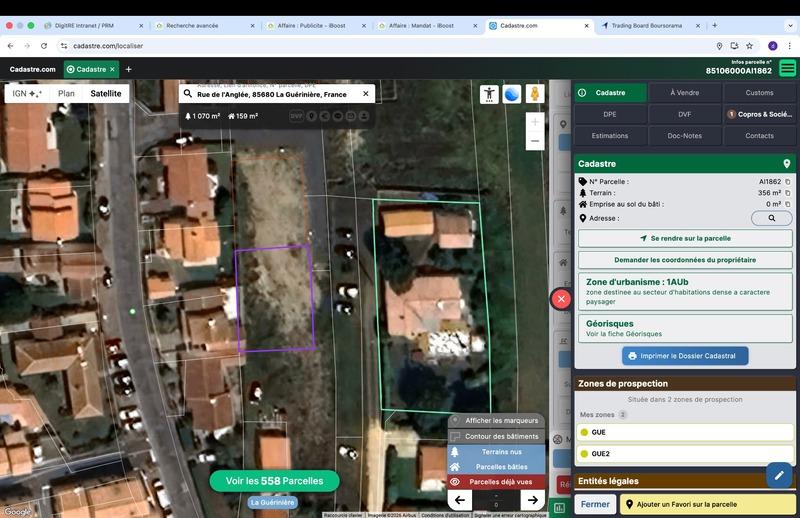Open the accessibility figure icon
This screenshot has height=518, width=800.
tap(489, 94)
